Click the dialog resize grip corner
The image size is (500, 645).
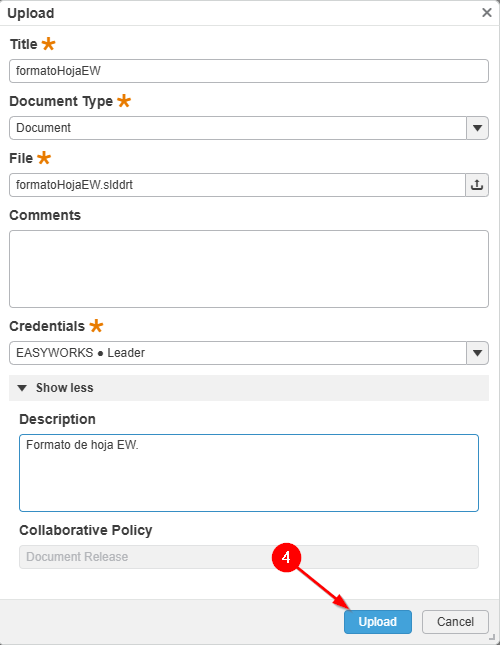pyautogui.click(x=492, y=637)
